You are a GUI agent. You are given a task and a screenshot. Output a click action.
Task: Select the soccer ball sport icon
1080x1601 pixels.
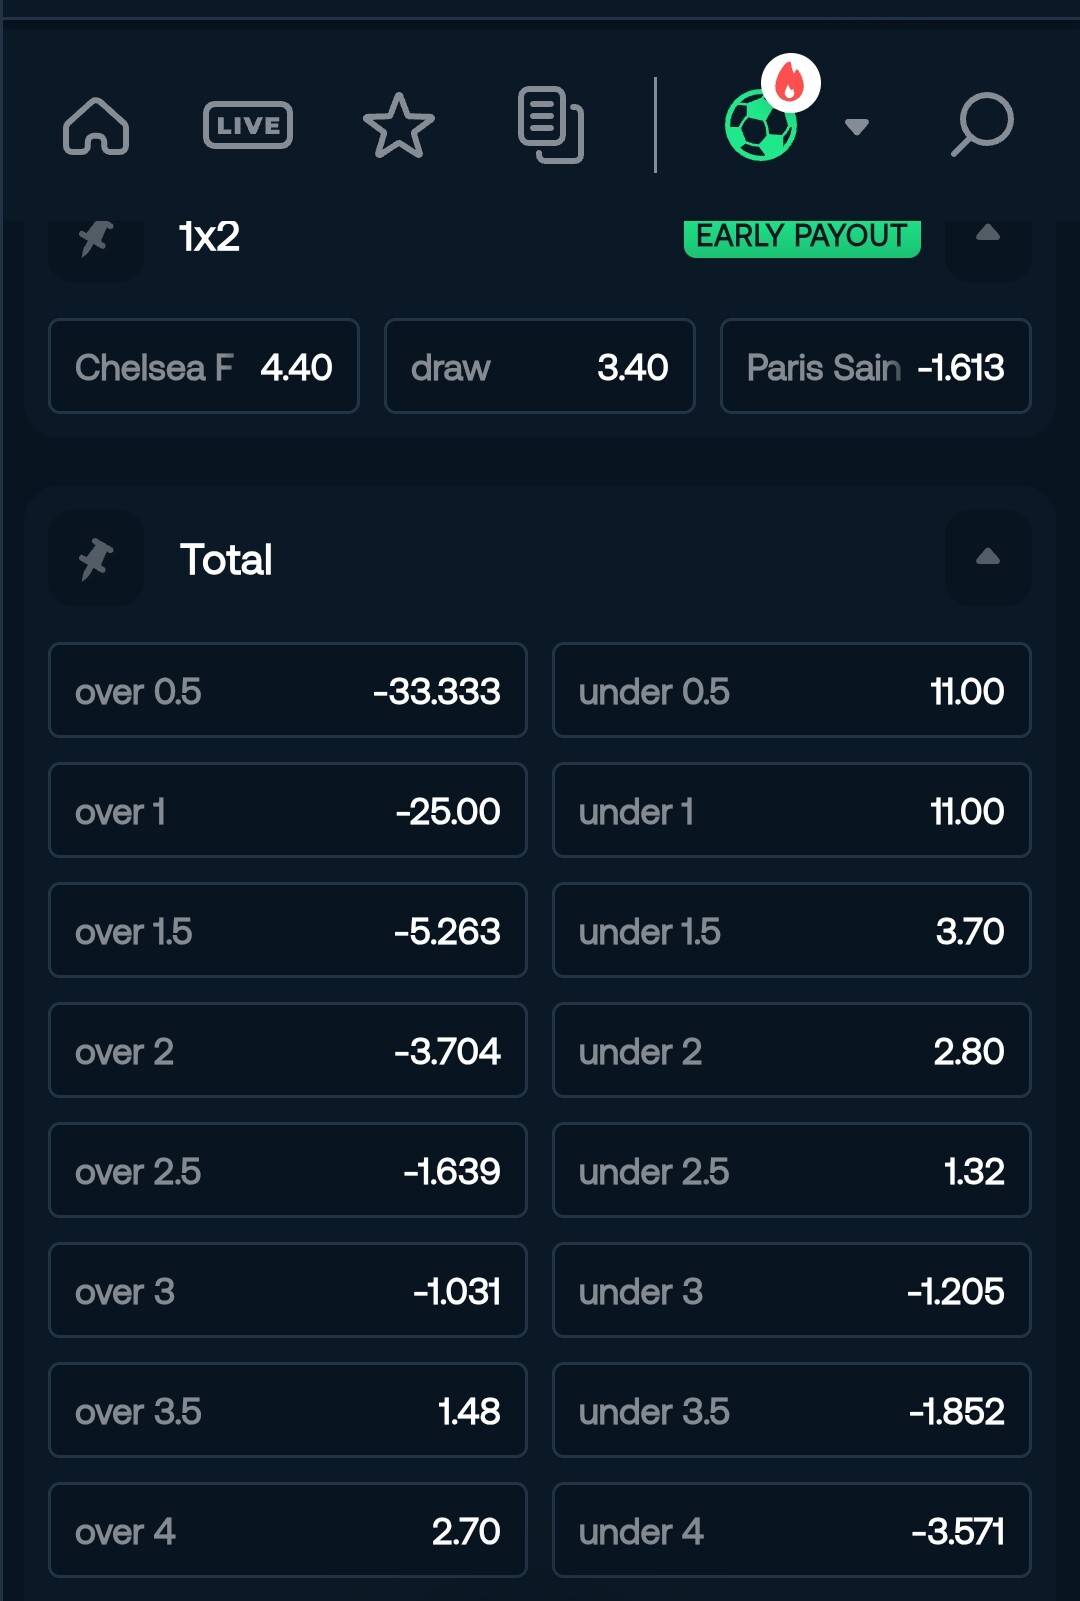(x=762, y=124)
